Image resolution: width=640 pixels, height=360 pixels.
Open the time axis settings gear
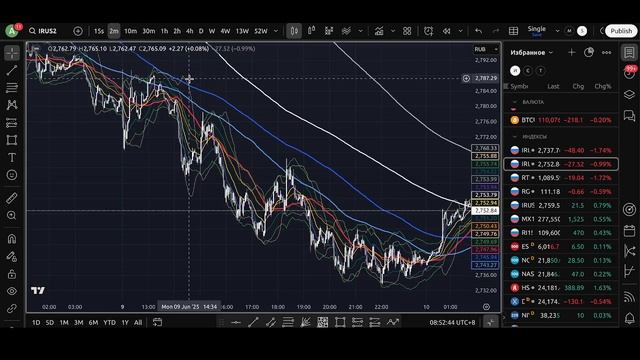point(486,307)
